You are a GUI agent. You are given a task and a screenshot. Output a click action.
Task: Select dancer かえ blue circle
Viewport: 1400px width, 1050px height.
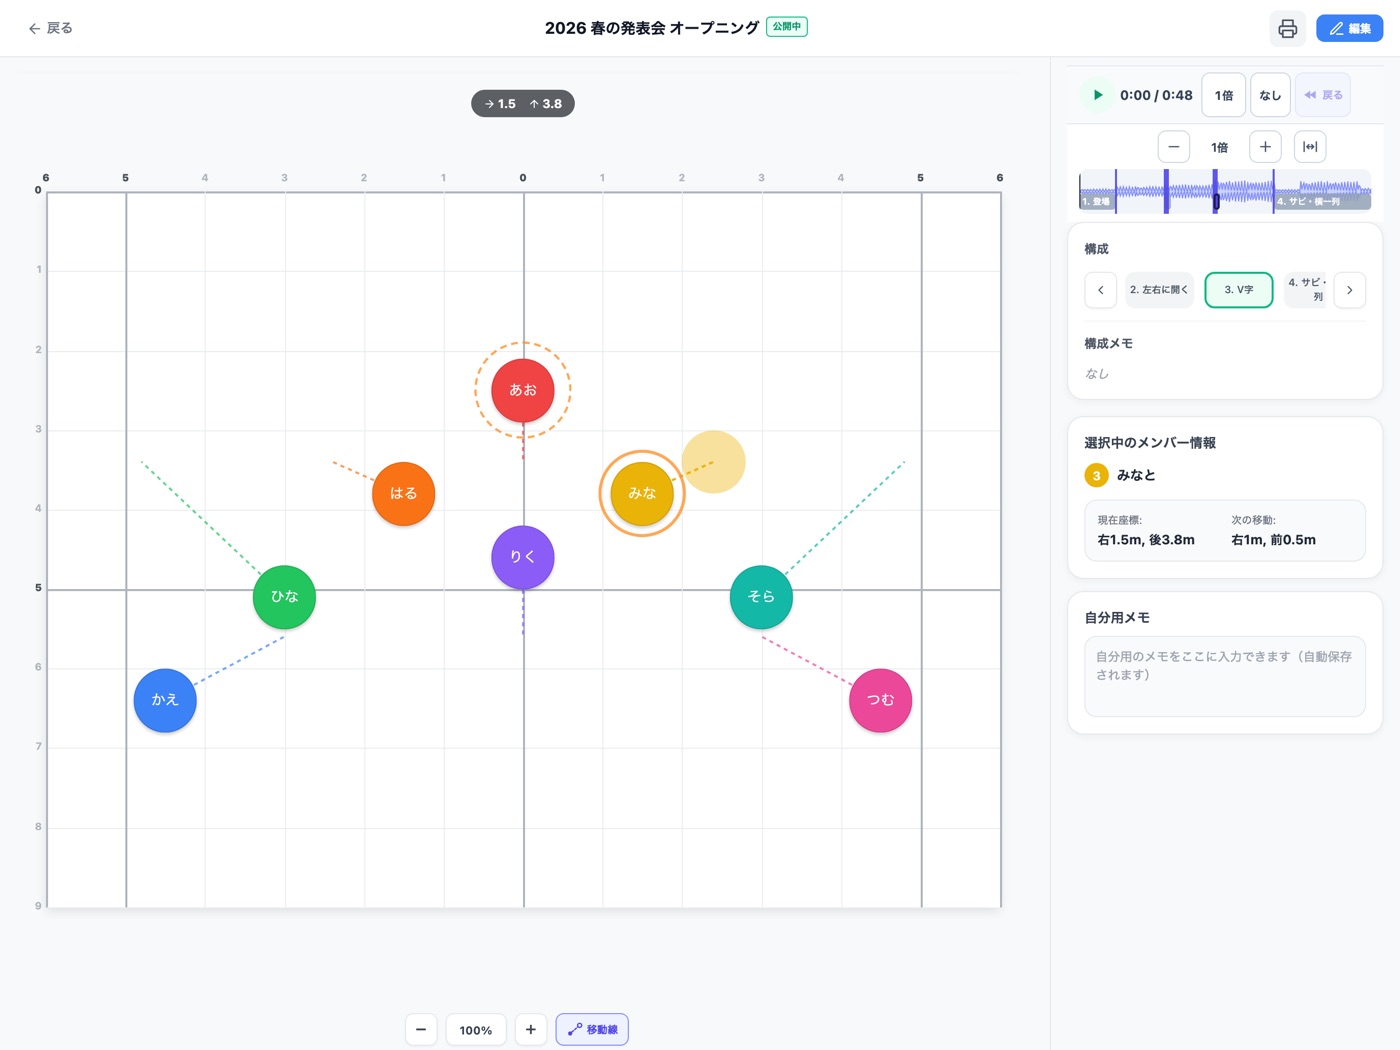coord(165,700)
